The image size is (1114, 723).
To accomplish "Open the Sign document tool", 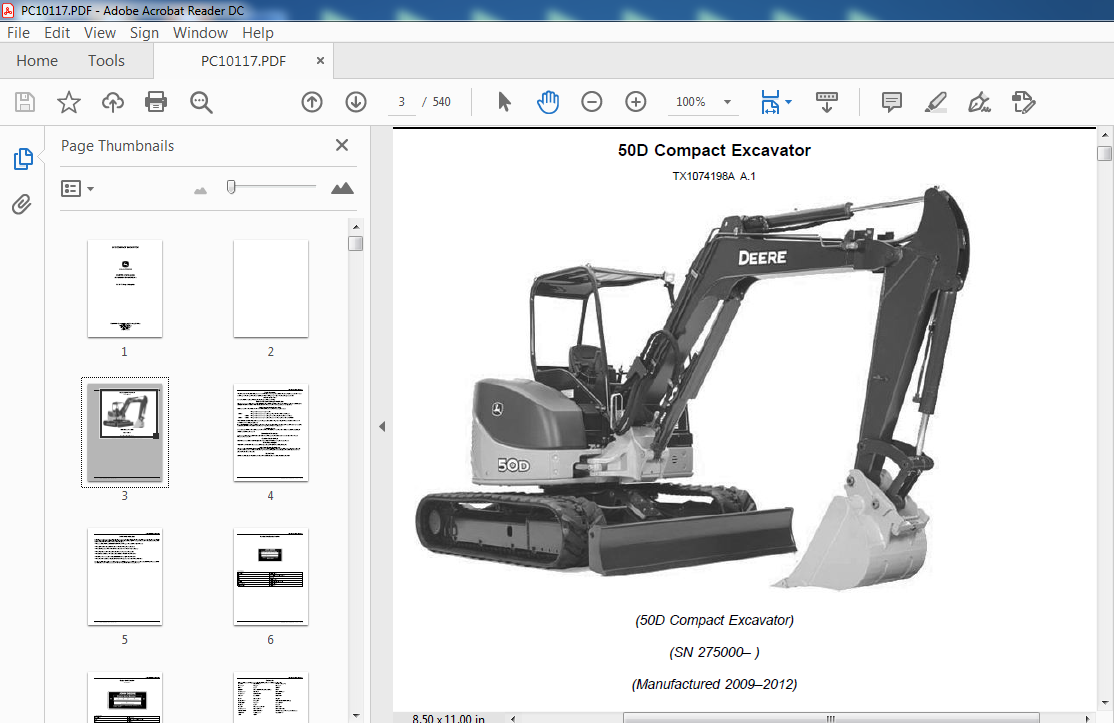I will (x=980, y=102).
